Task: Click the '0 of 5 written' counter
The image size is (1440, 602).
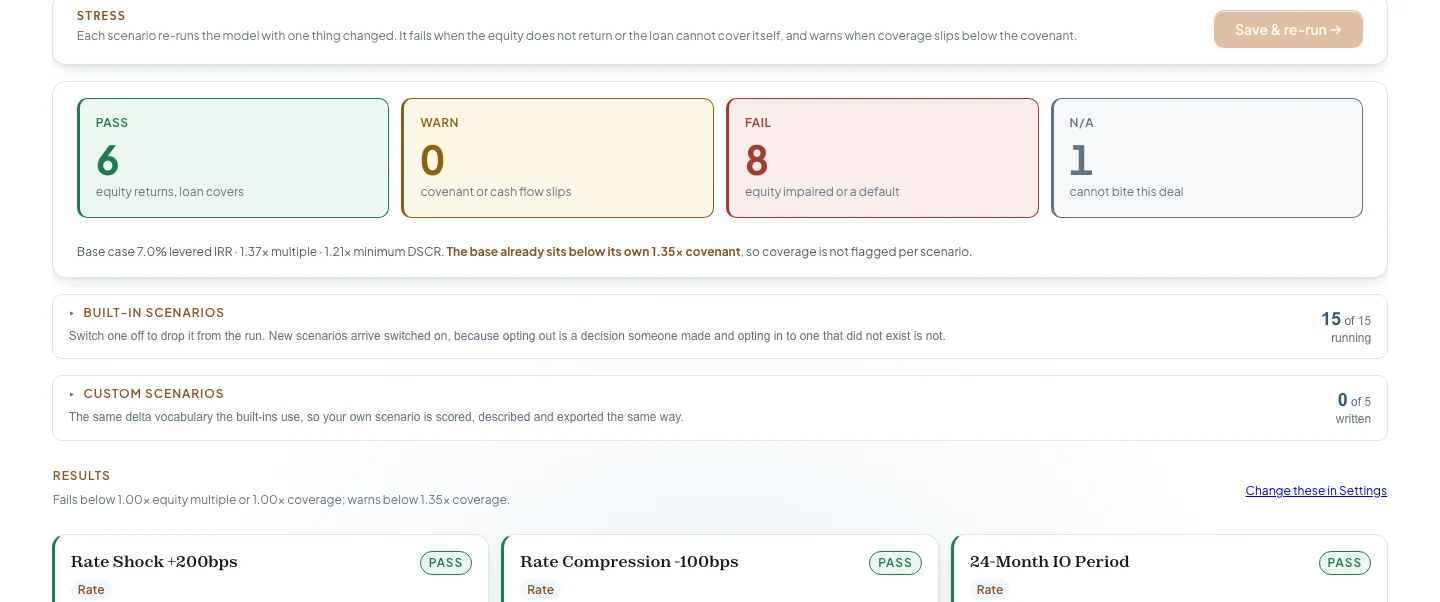Action: pyautogui.click(x=1353, y=409)
